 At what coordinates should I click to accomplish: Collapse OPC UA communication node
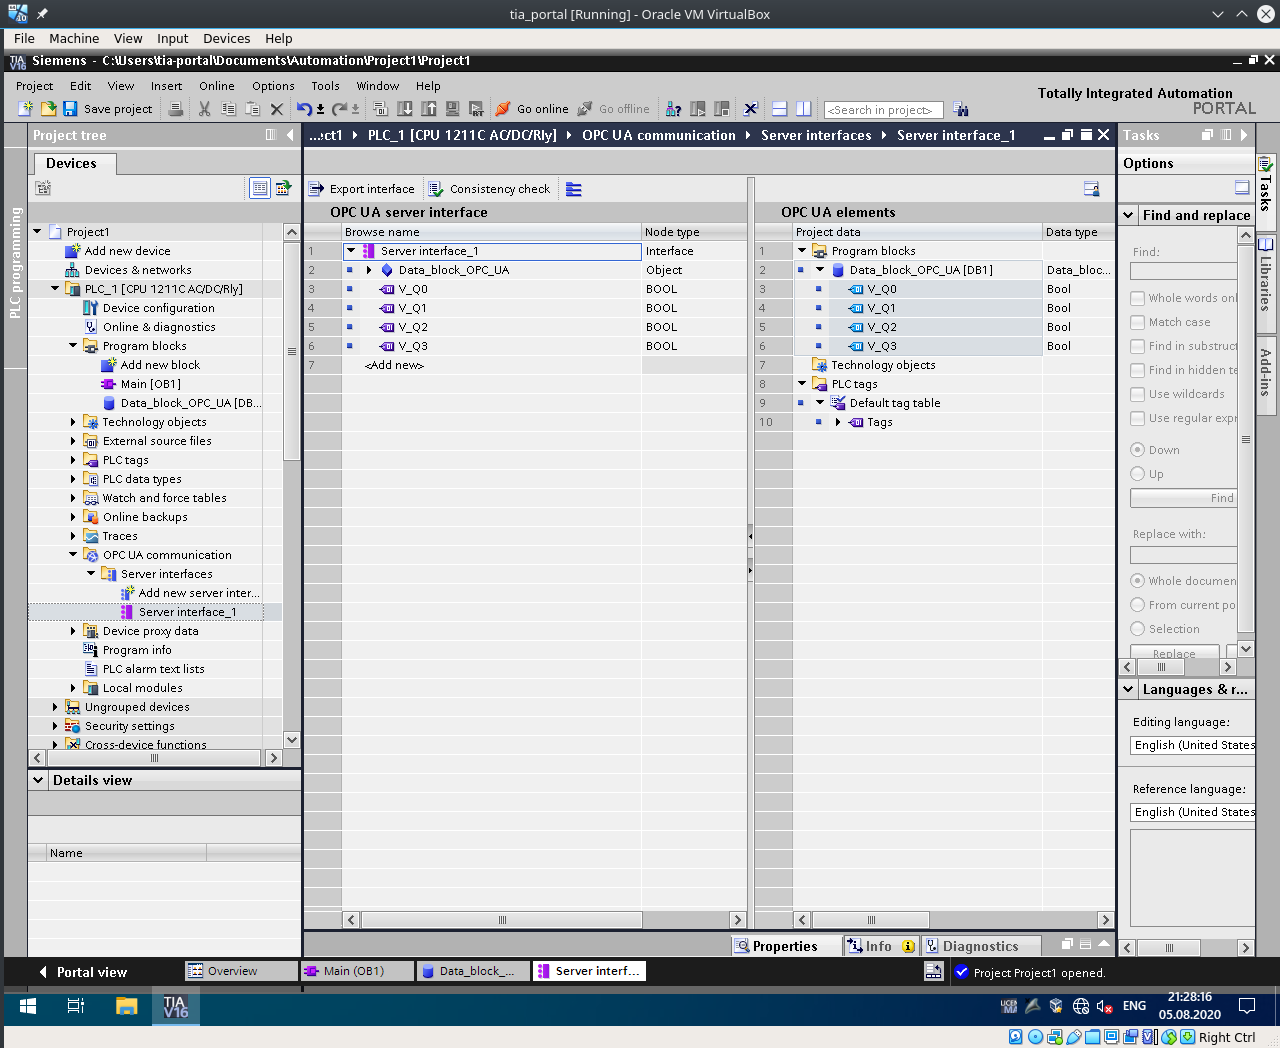click(x=73, y=555)
